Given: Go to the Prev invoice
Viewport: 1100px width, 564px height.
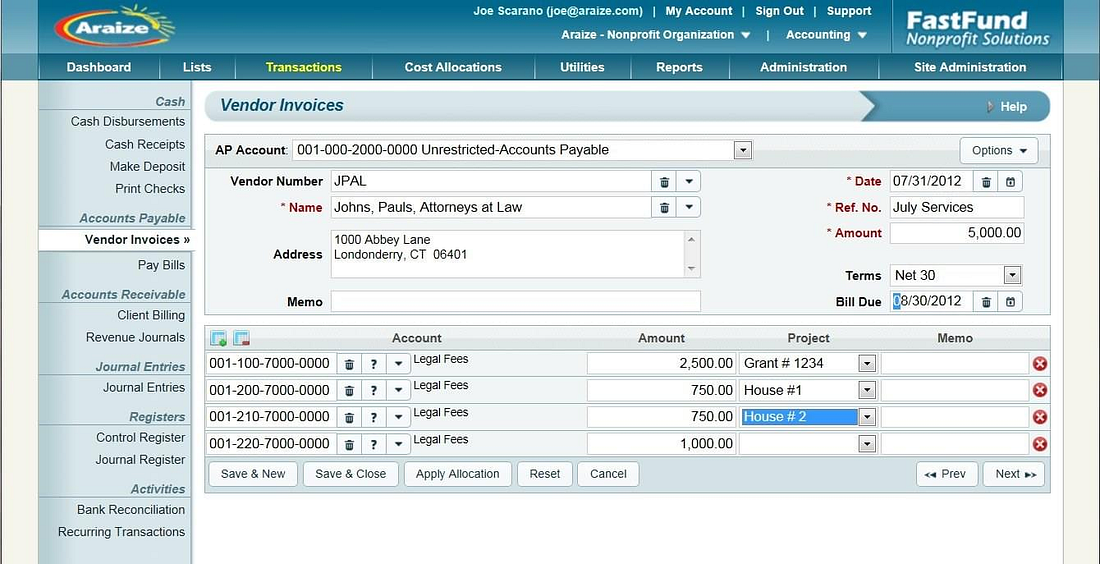Looking at the screenshot, I should point(947,474).
